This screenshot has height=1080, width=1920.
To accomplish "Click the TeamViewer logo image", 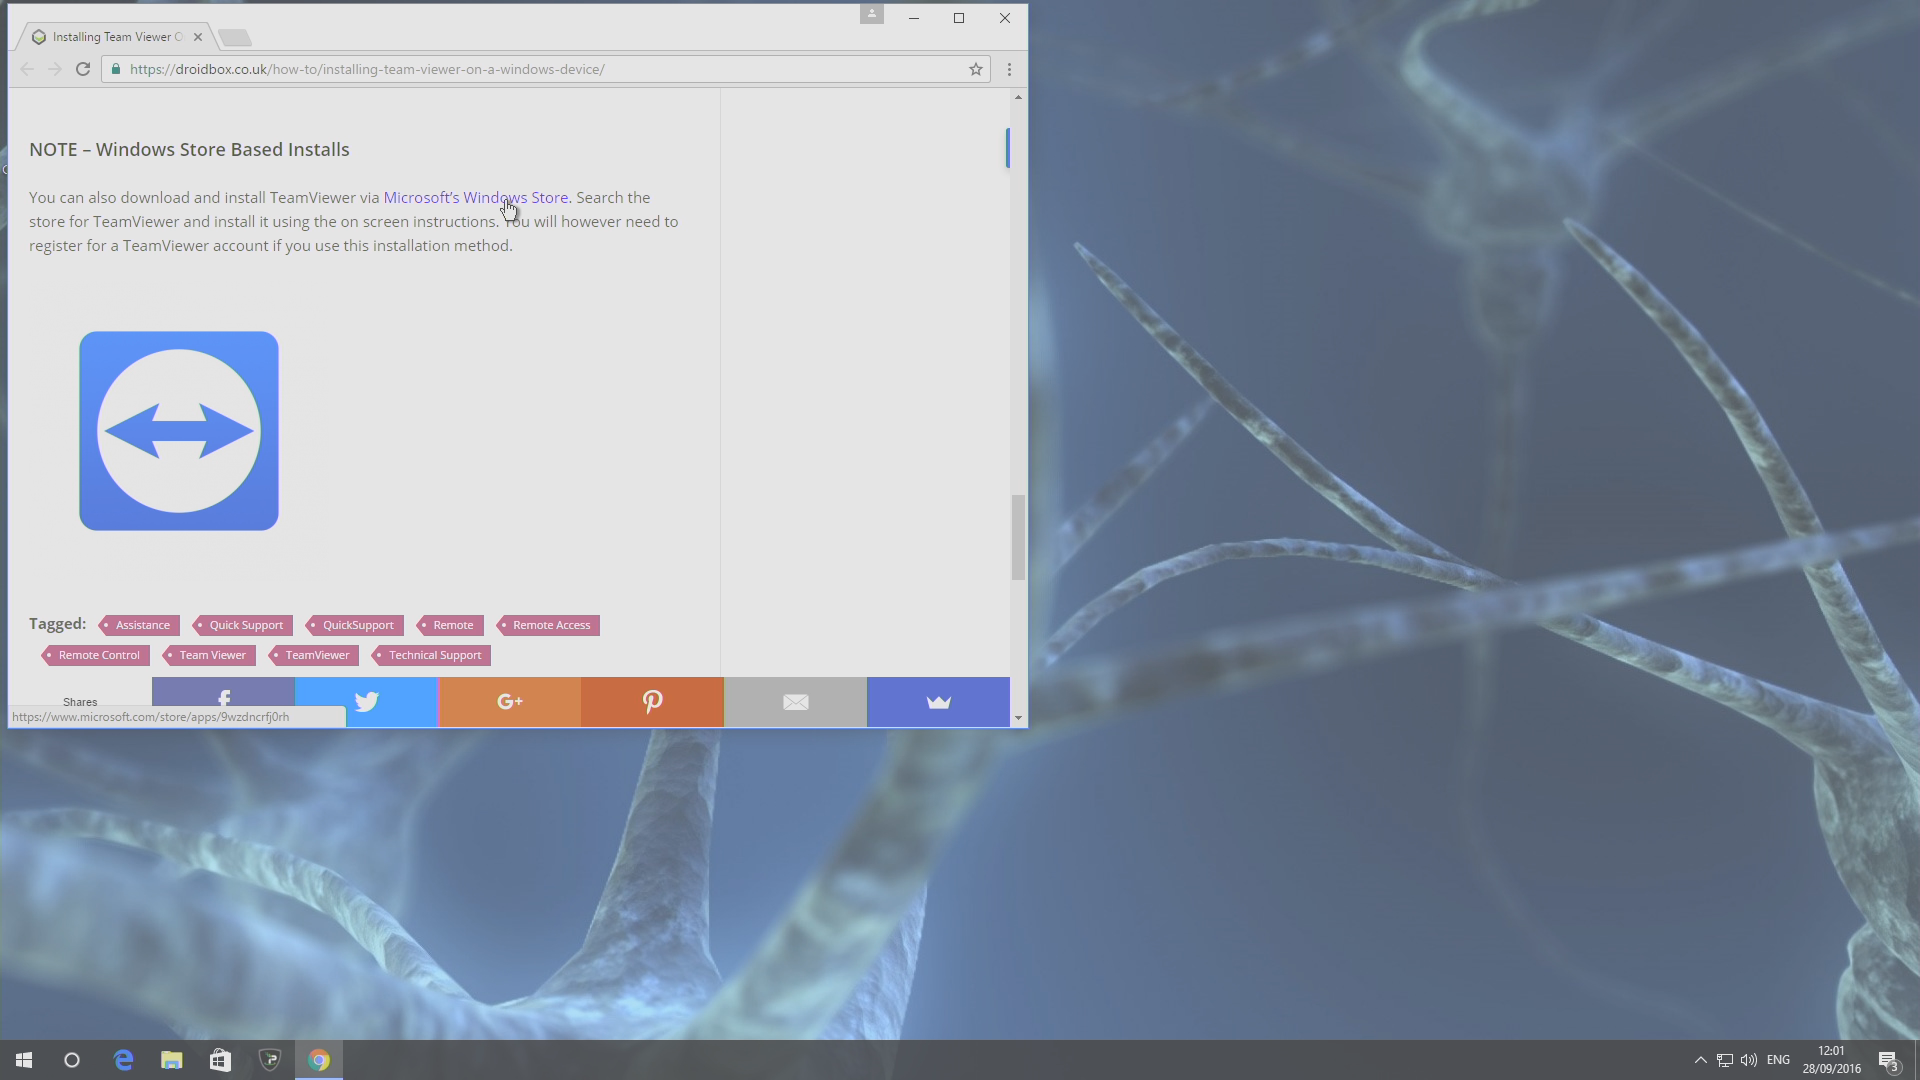I will pyautogui.click(x=179, y=431).
